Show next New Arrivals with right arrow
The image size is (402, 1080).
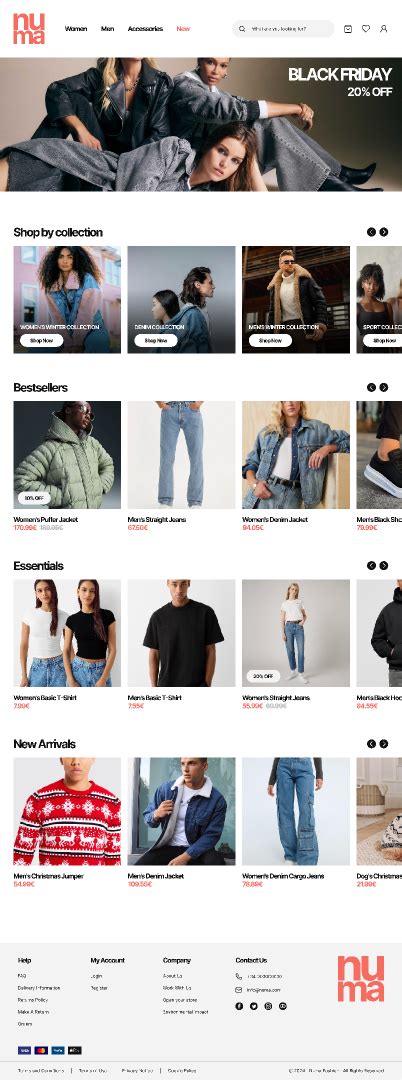383,744
